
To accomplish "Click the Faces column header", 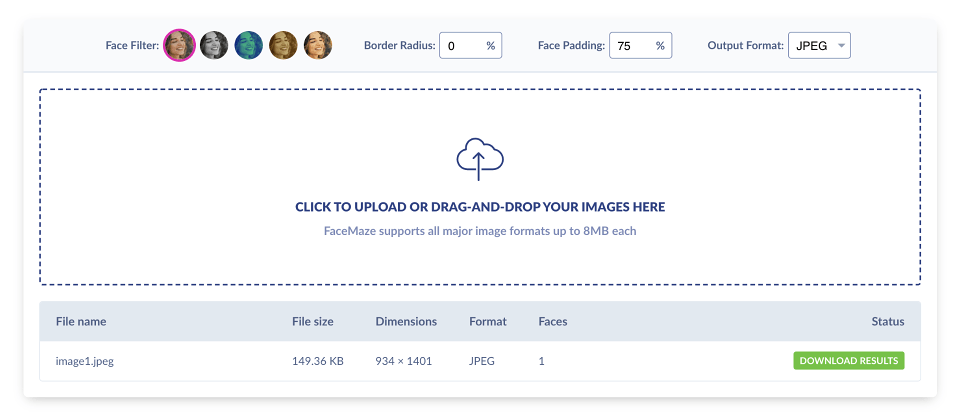I will coord(553,321).
